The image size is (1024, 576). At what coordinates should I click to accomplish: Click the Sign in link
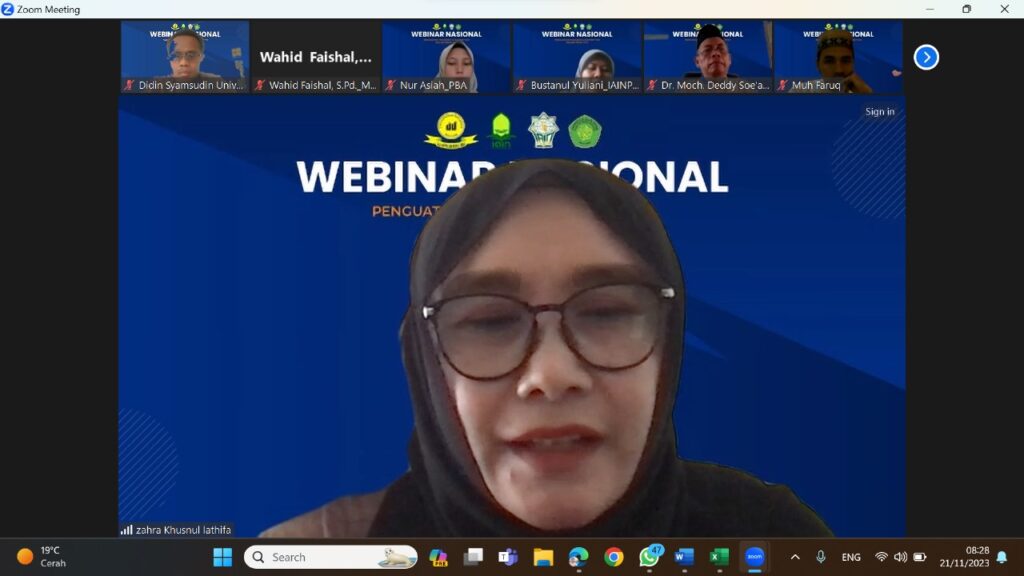pyautogui.click(x=880, y=112)
